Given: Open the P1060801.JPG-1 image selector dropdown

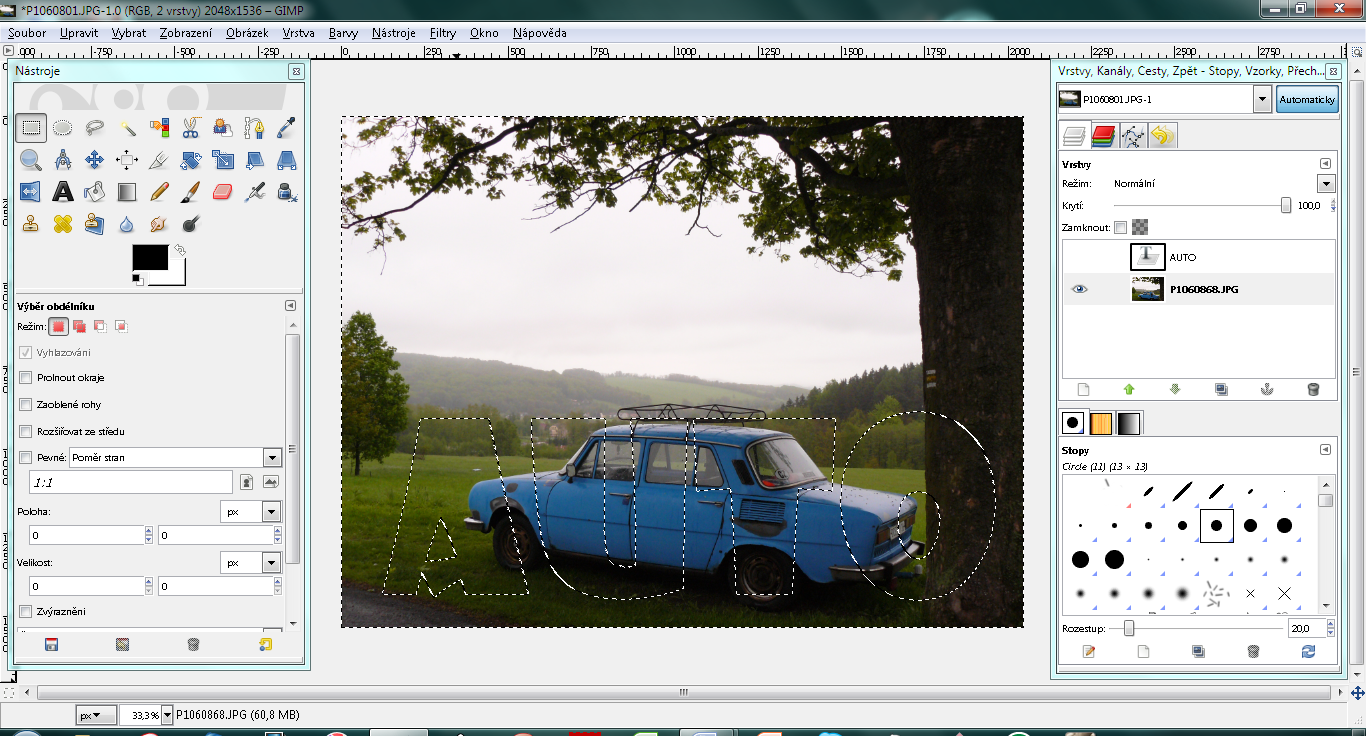Looking at the screenshot, I should 1262,99.
